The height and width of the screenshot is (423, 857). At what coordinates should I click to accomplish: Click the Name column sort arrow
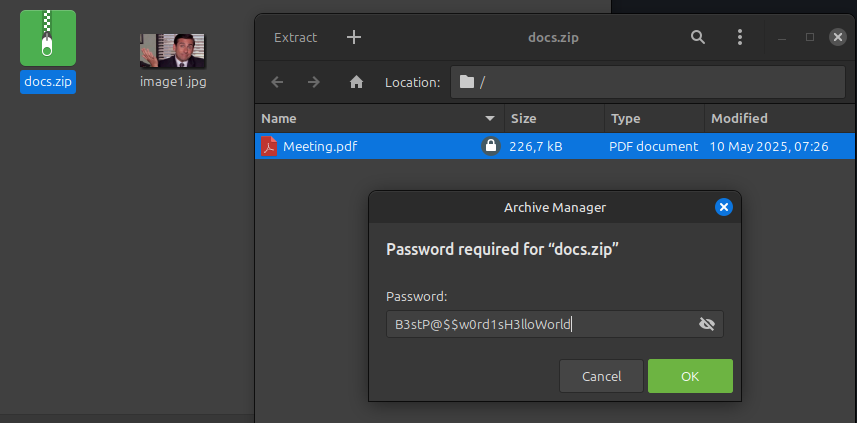click(x=490, y=118)
